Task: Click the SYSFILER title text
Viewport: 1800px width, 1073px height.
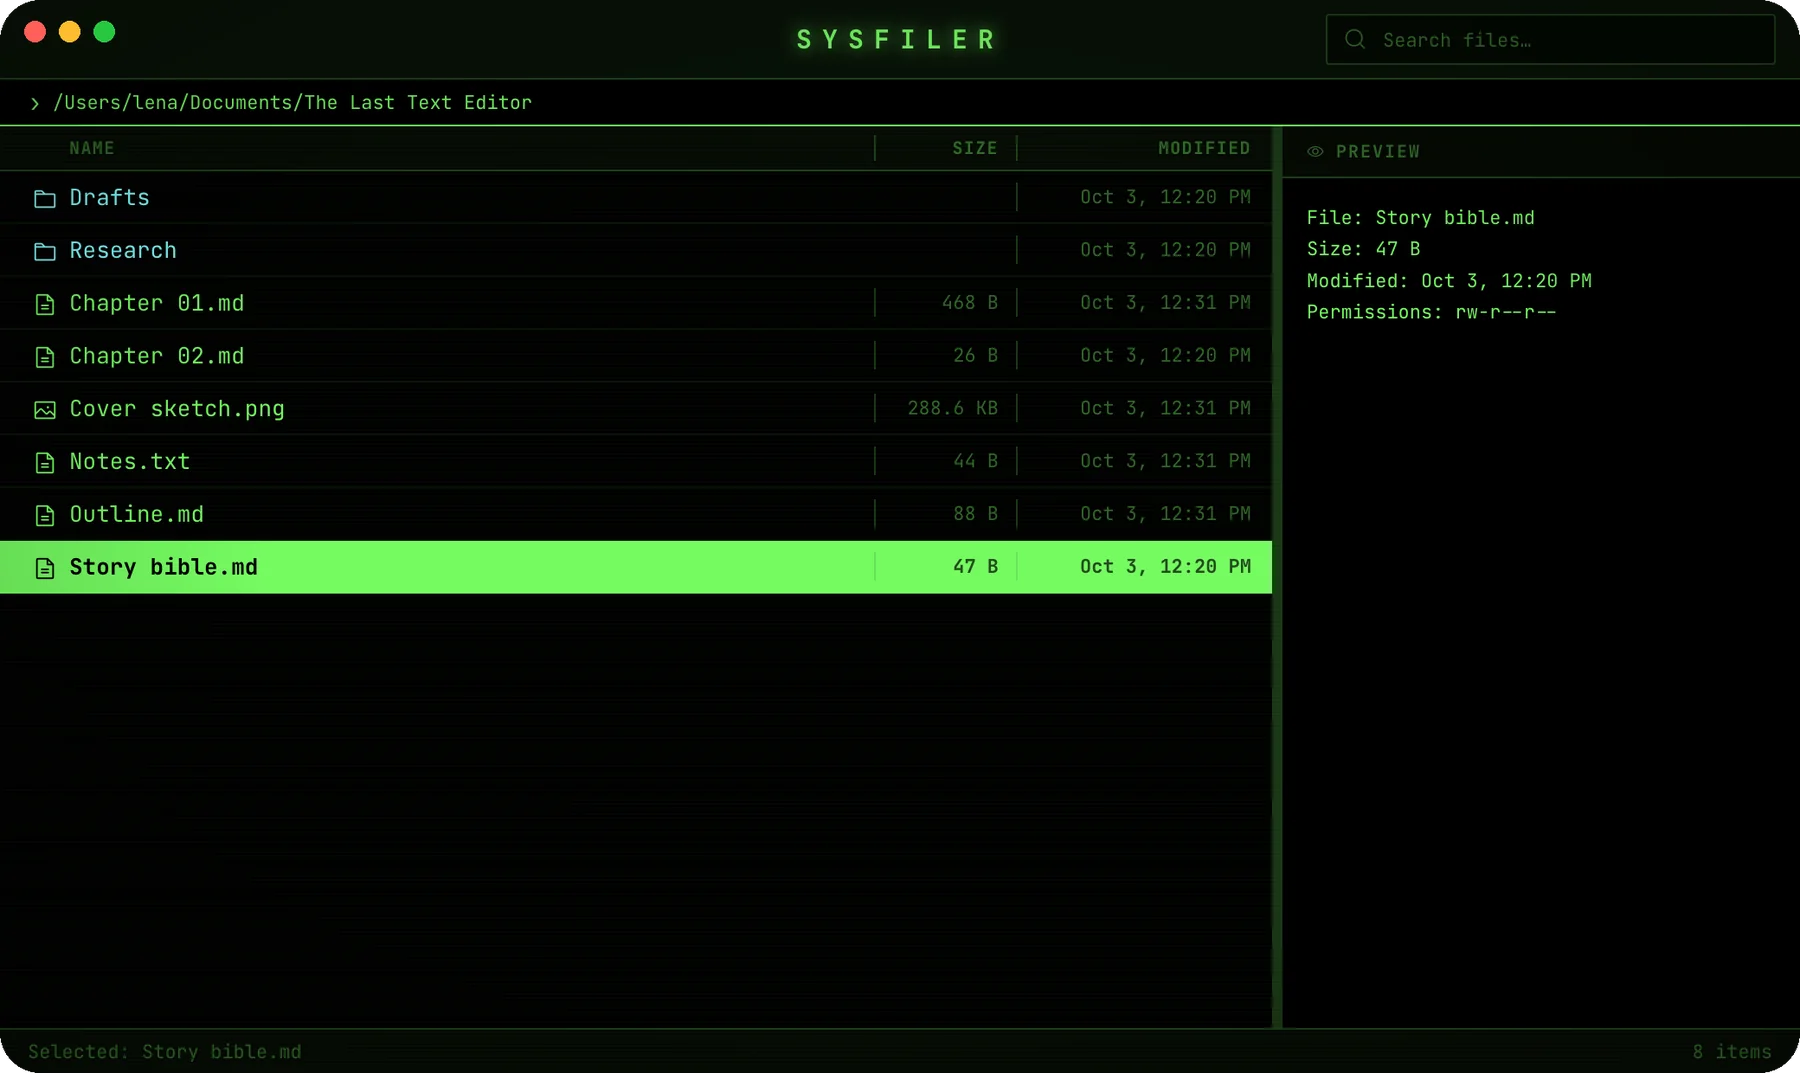Action: click(x=897, y=40)
